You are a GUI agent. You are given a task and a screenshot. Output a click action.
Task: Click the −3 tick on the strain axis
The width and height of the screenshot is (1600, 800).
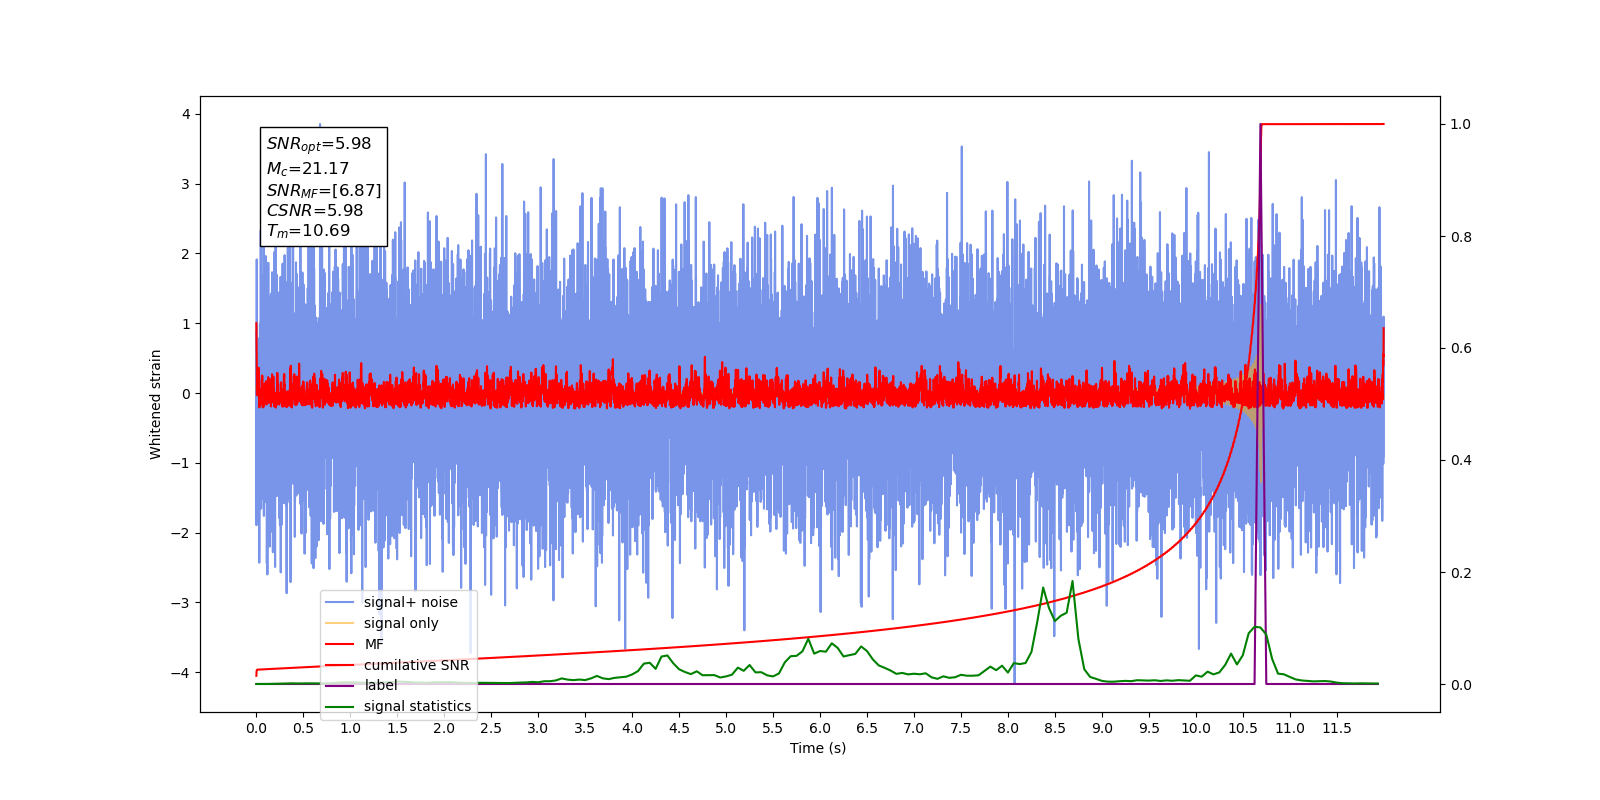tap(180, 603)
